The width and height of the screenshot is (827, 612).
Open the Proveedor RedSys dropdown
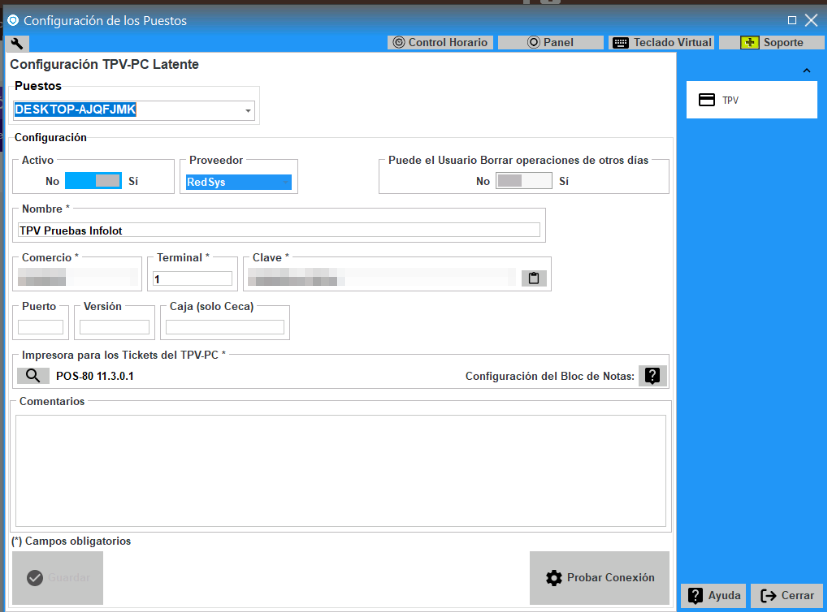[238, 182]
